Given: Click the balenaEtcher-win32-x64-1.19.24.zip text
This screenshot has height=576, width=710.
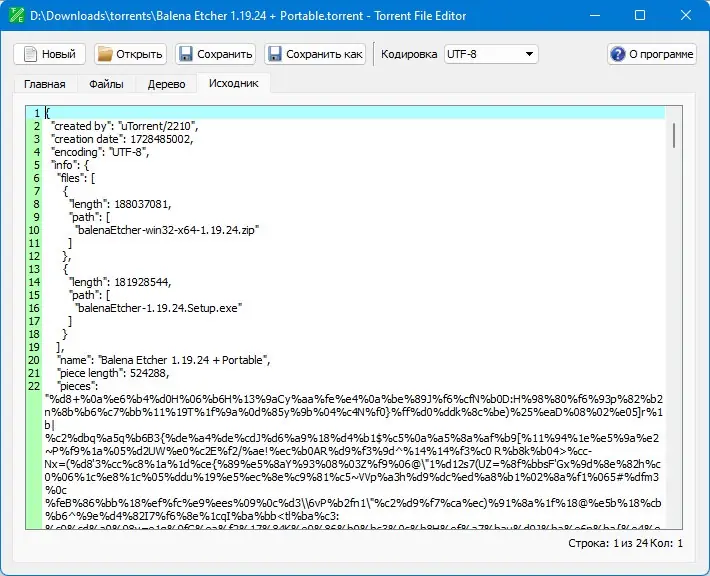Looking at the screenshot, I should (x=167, y=230).
